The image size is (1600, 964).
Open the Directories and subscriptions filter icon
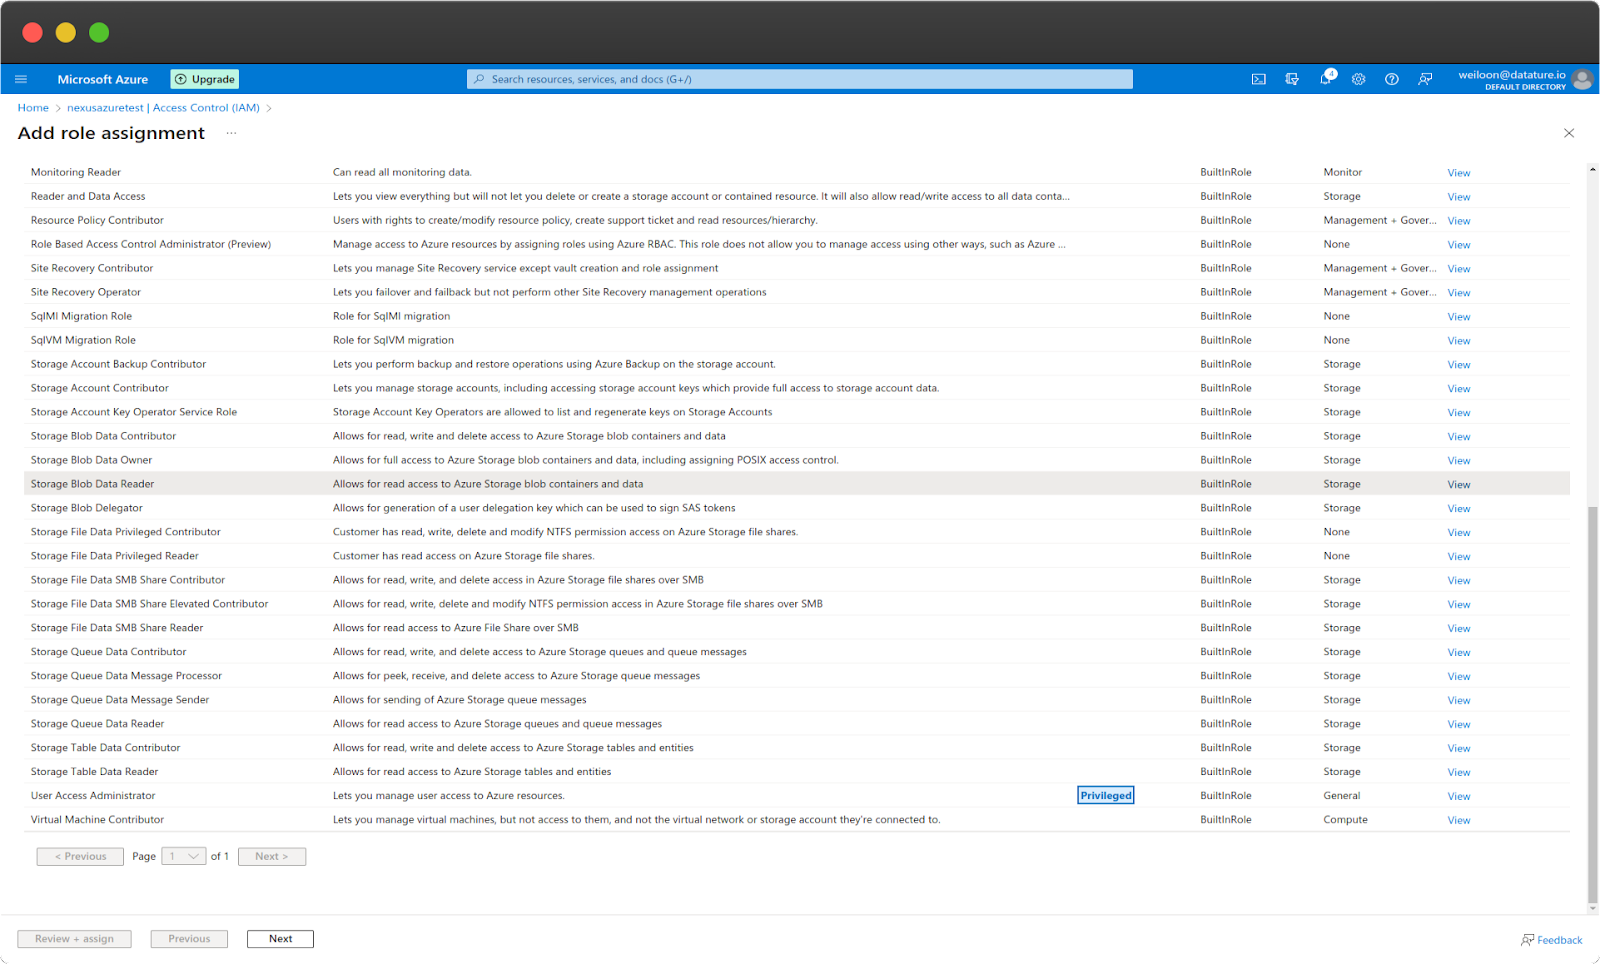(x=1292, y=79)
